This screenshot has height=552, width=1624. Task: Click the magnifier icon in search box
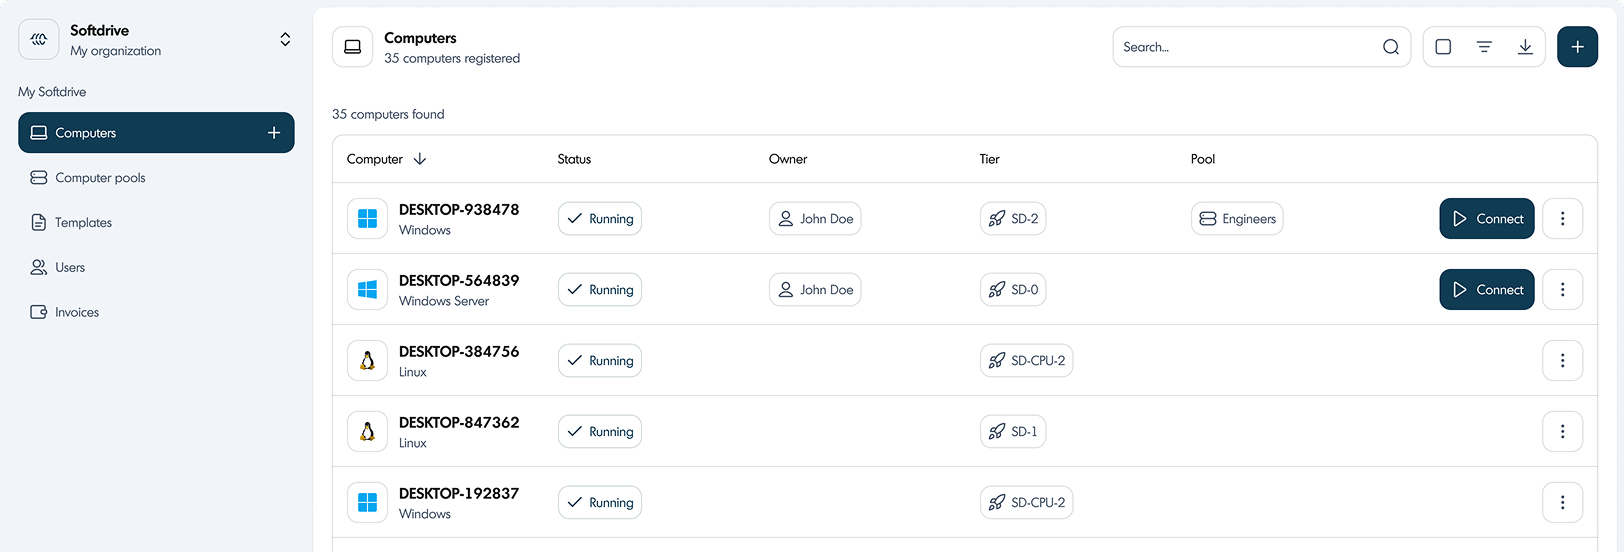1390,47
